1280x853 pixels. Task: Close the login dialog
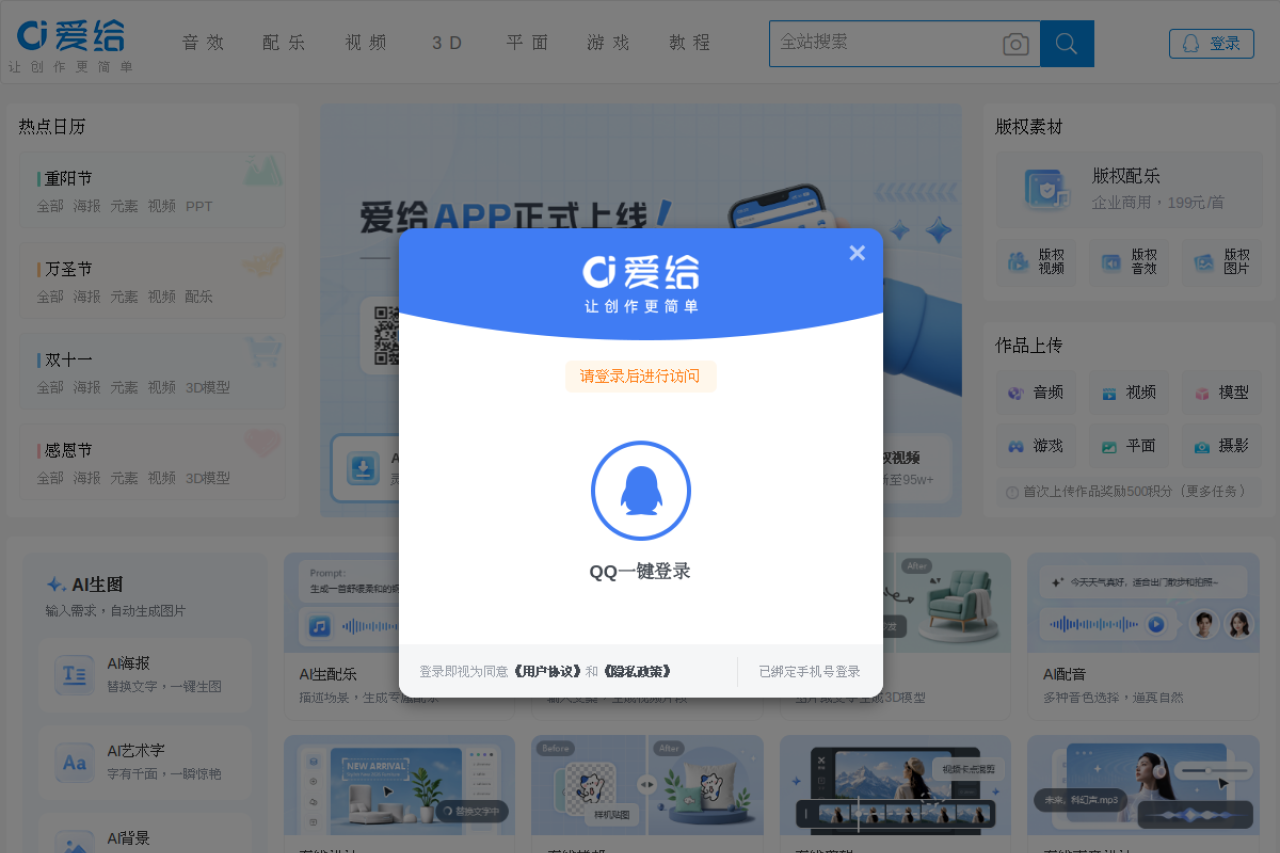857,253
